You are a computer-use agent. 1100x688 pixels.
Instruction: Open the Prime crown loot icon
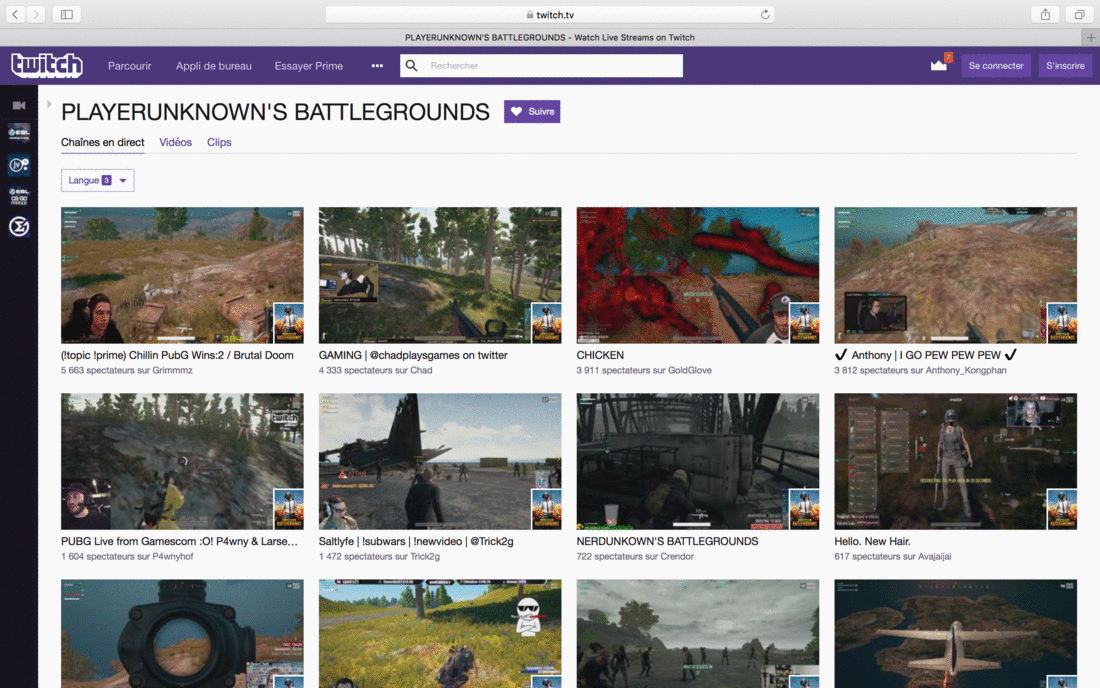tap(939, 65)
